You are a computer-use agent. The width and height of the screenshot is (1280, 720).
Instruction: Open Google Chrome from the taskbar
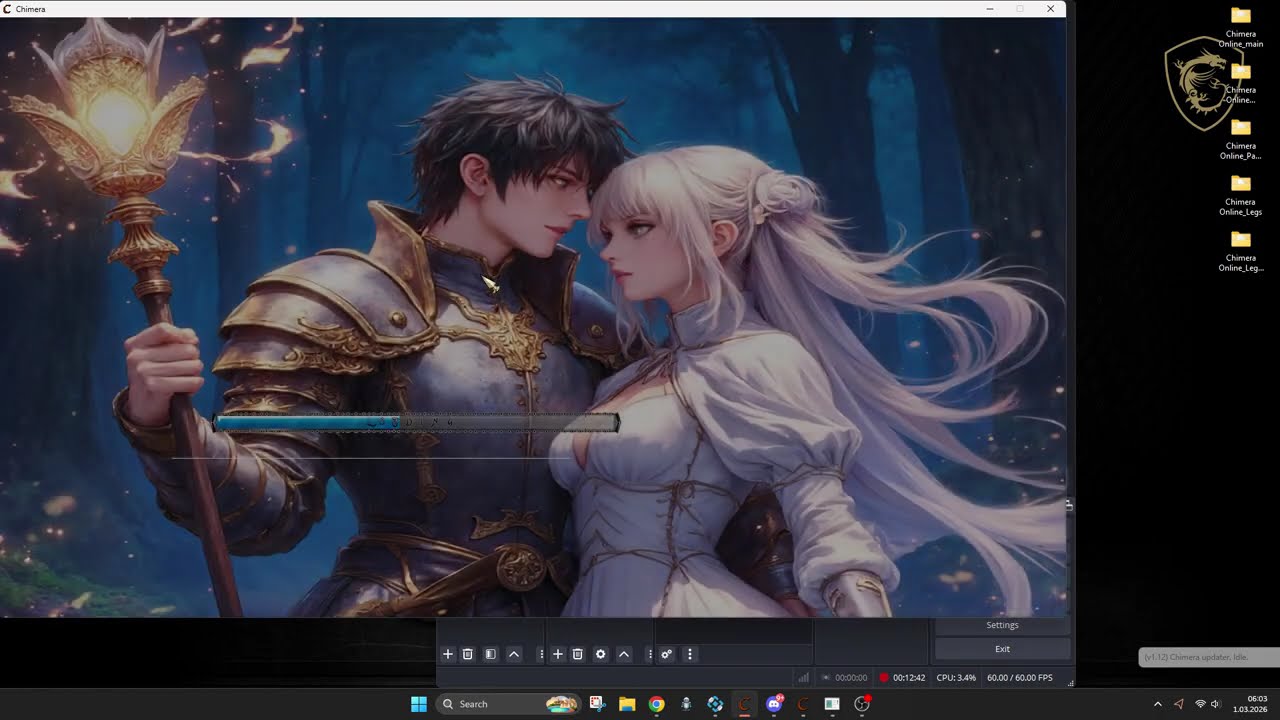(x=656, y=704)
